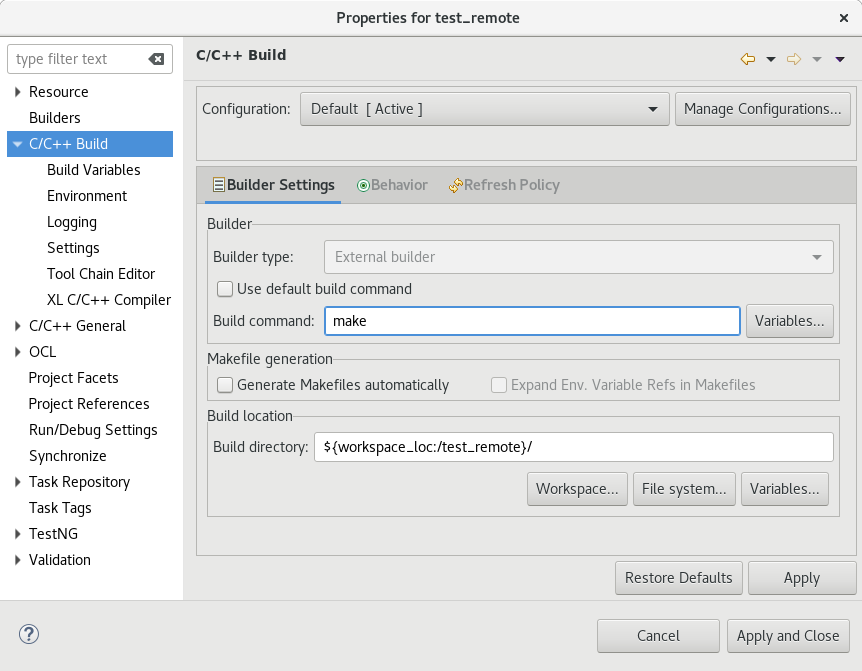Click the help question mark icon
The width and height of the screenshot is (862, 671).
(x=29, y=634)
